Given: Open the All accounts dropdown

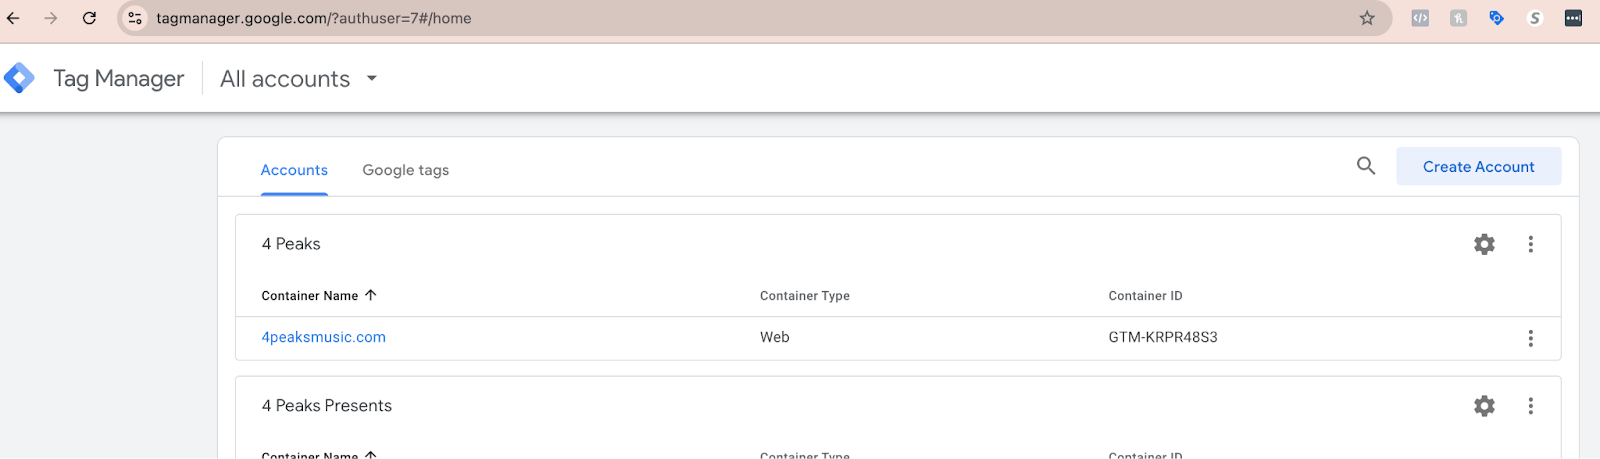Looking at the screenshot, I should pos(298,78).
